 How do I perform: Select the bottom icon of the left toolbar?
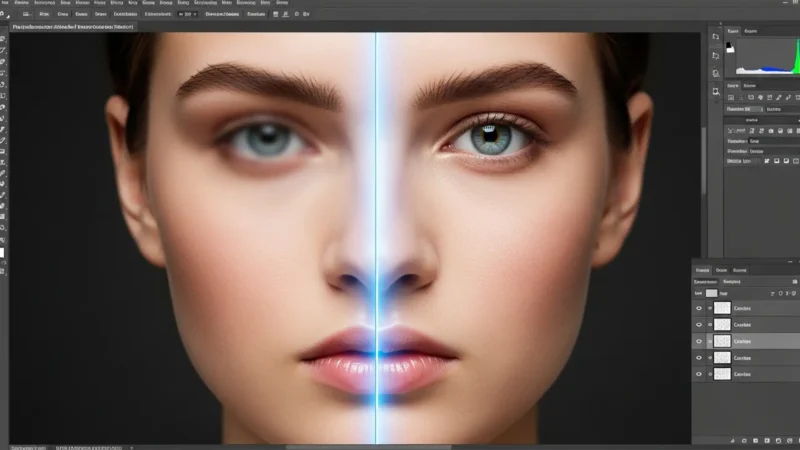(3, 272)
